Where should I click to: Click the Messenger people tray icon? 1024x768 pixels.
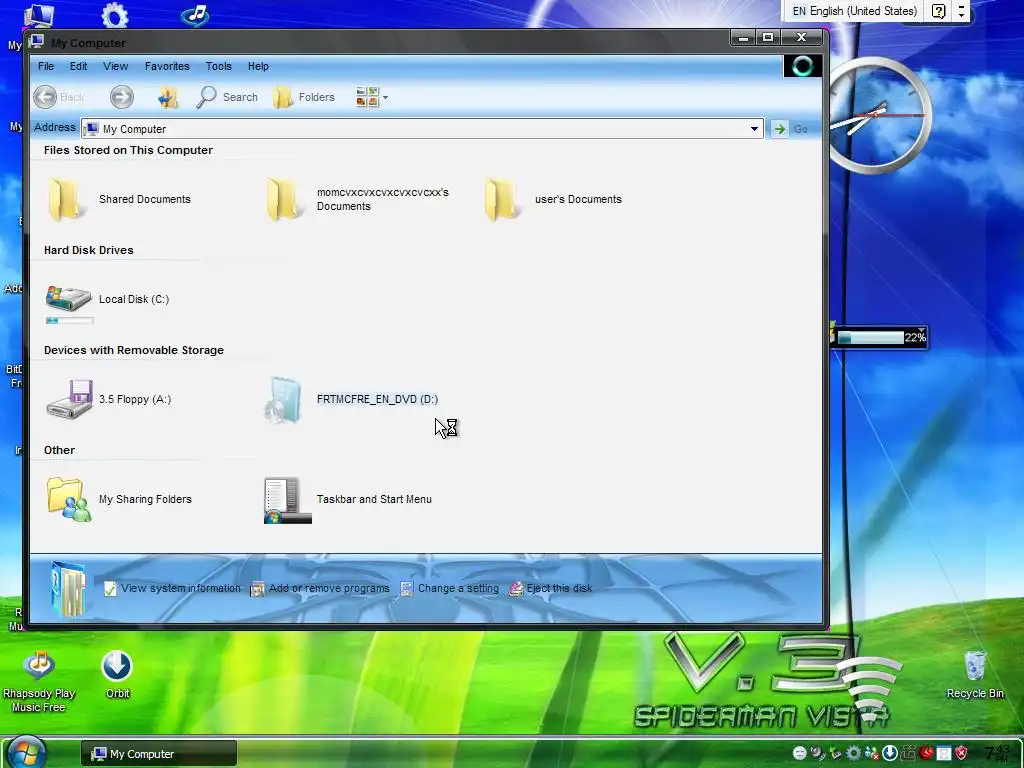click(x=872, y=754)
